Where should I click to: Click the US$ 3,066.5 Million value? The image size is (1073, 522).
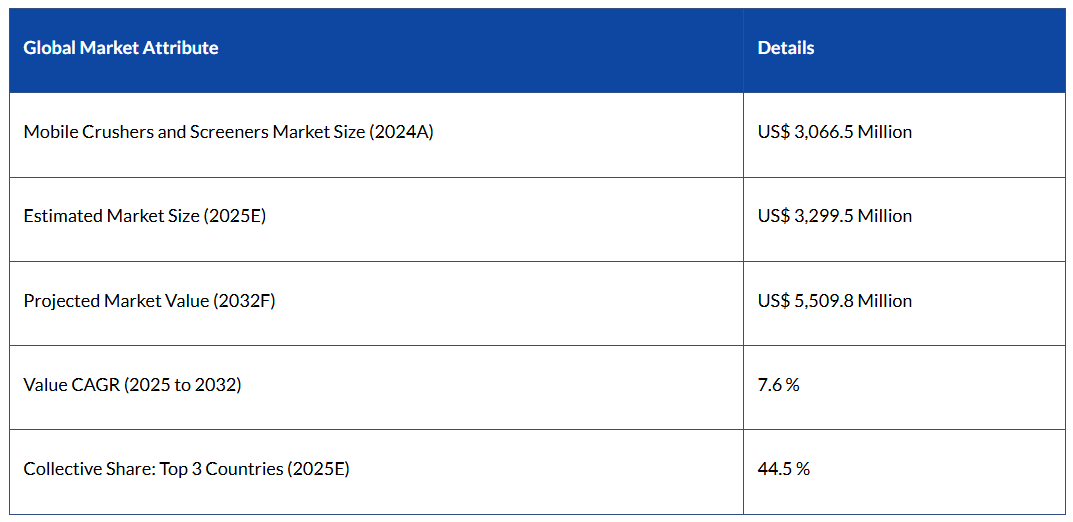[834, 132]
